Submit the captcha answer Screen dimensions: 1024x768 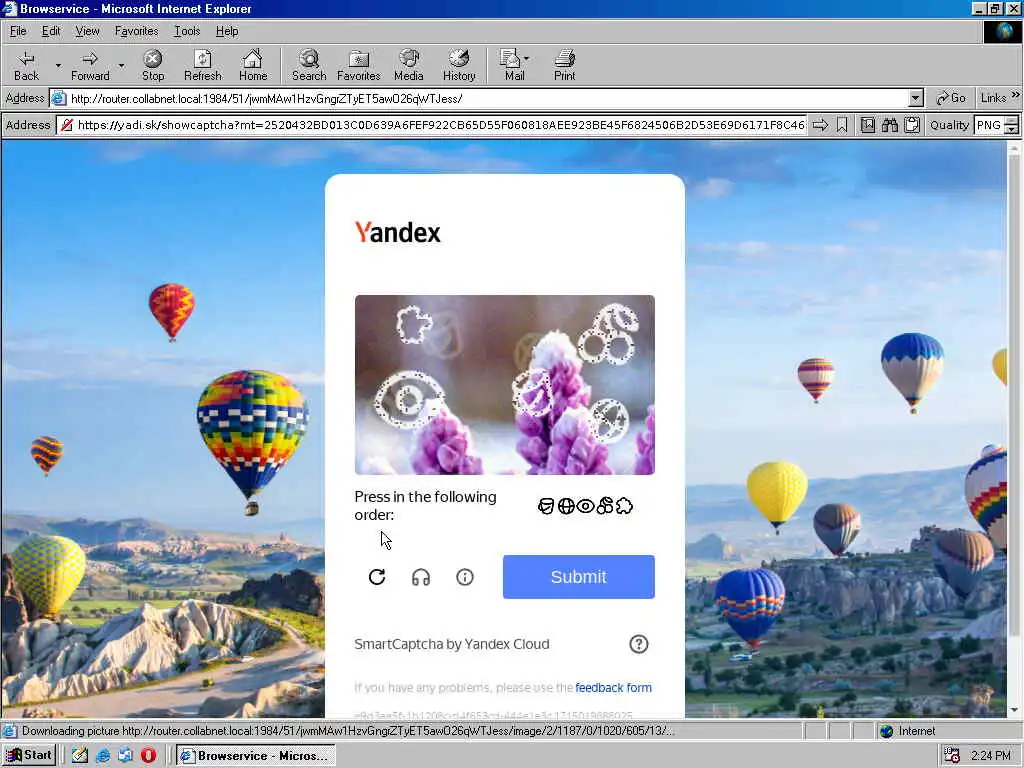point(579,577)
